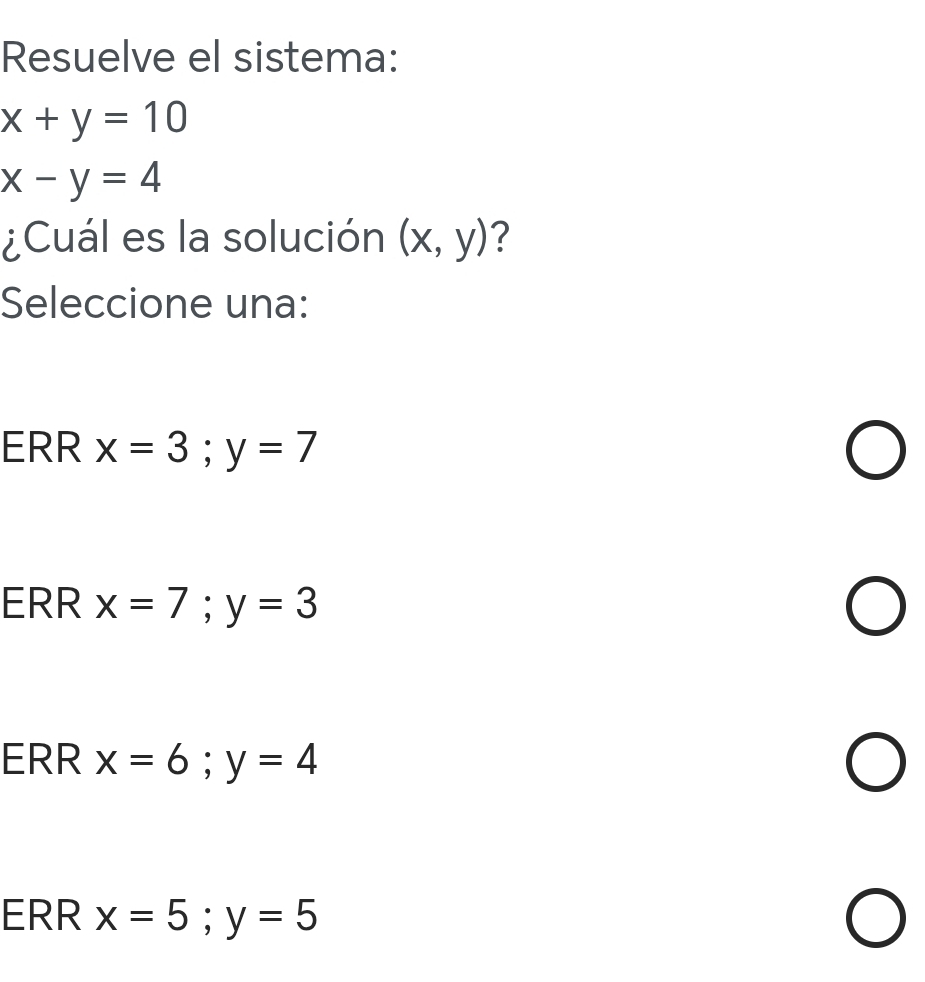Viewport: 925px width, 982px height.
Task: Mark the radio circle for x = 6 ; y = 4
Action: pos(876,762)
